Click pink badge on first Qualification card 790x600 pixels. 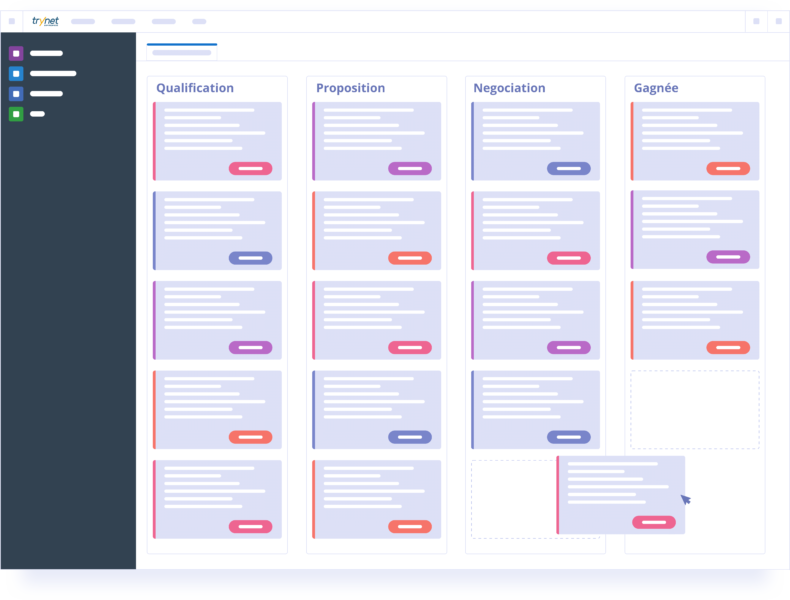250,168
